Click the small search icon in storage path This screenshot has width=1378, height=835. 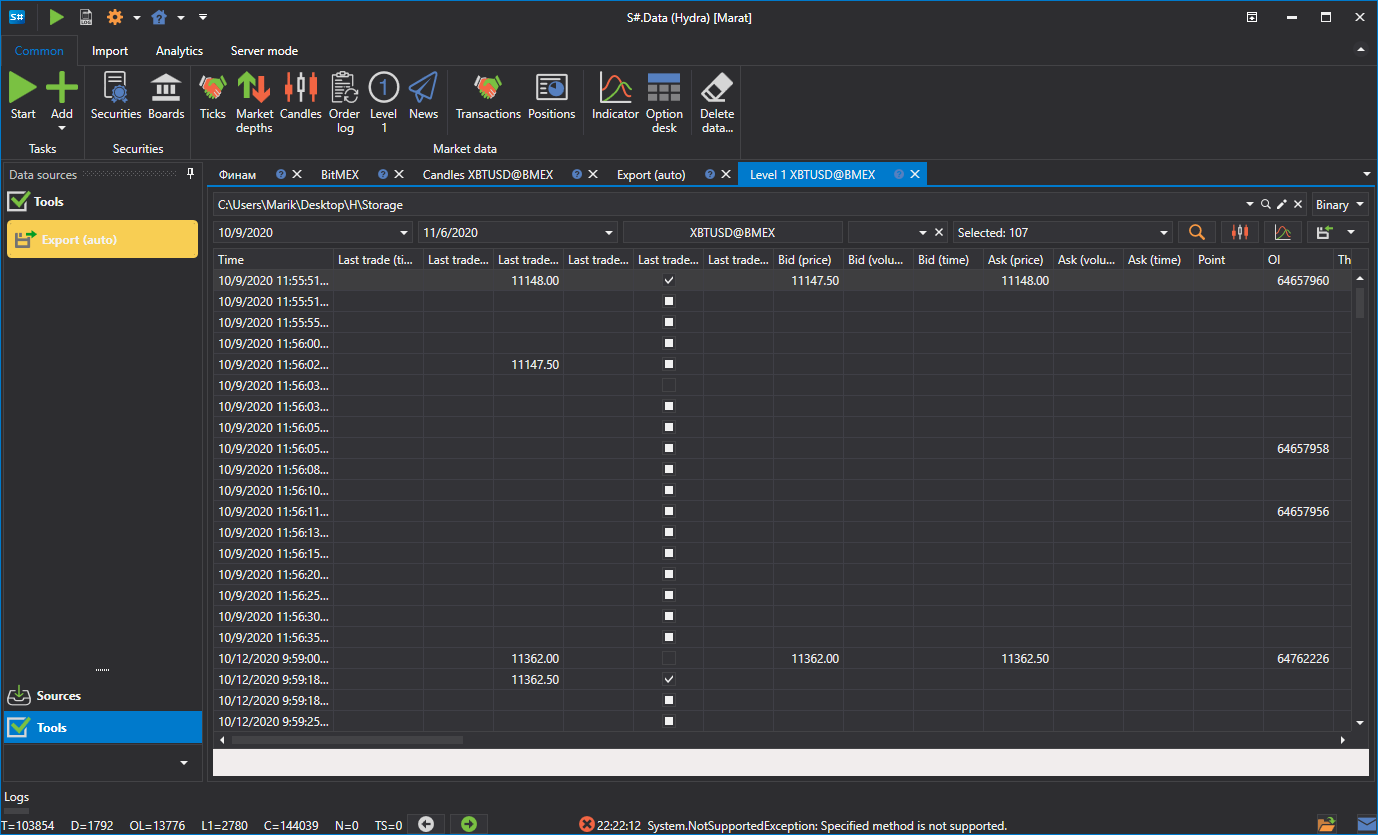pyautogui.click(x=1266, y=204)
